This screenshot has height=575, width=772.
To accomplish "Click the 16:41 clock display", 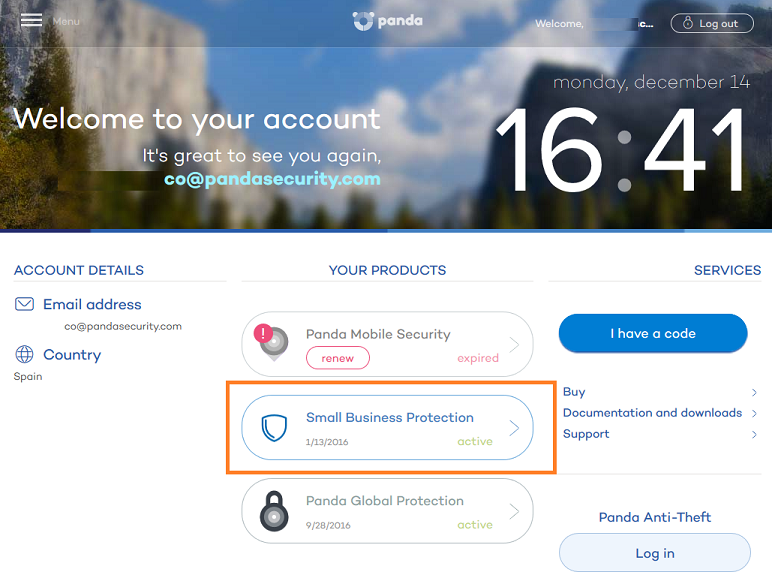I will tap(620, 150).
